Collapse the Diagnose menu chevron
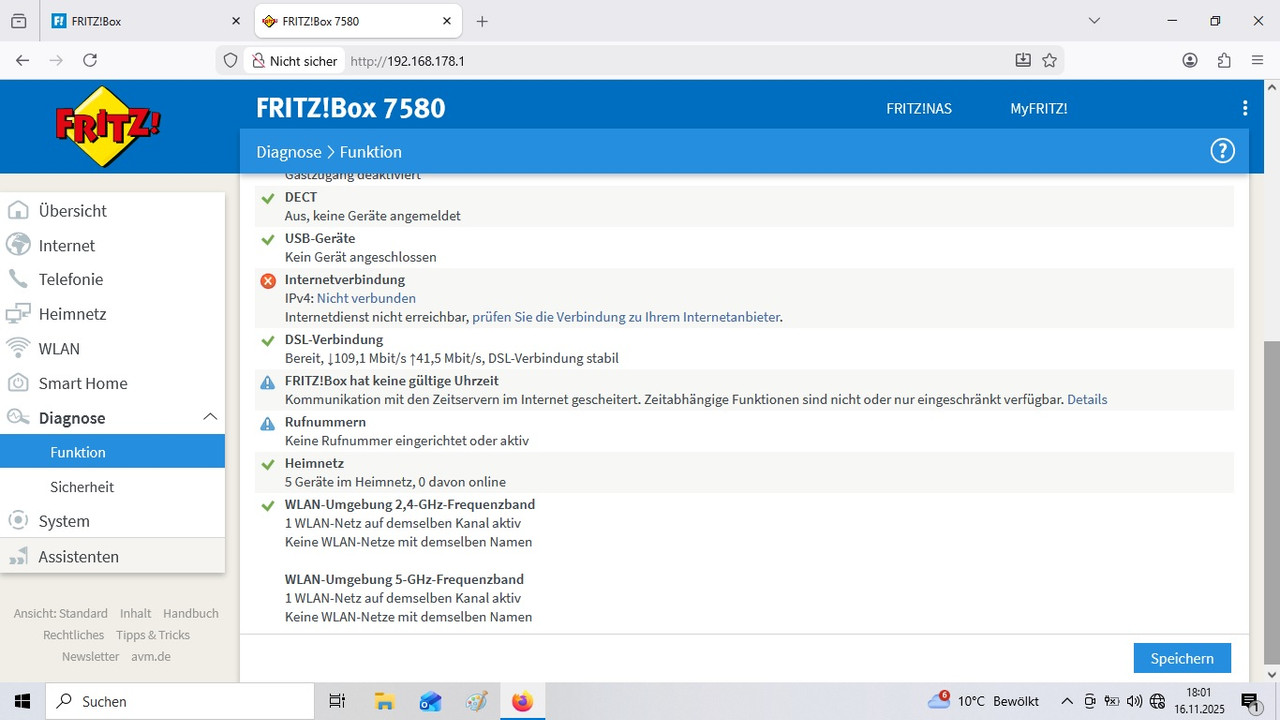This screenshot has width=1280, height=720. tap(210, 417)
